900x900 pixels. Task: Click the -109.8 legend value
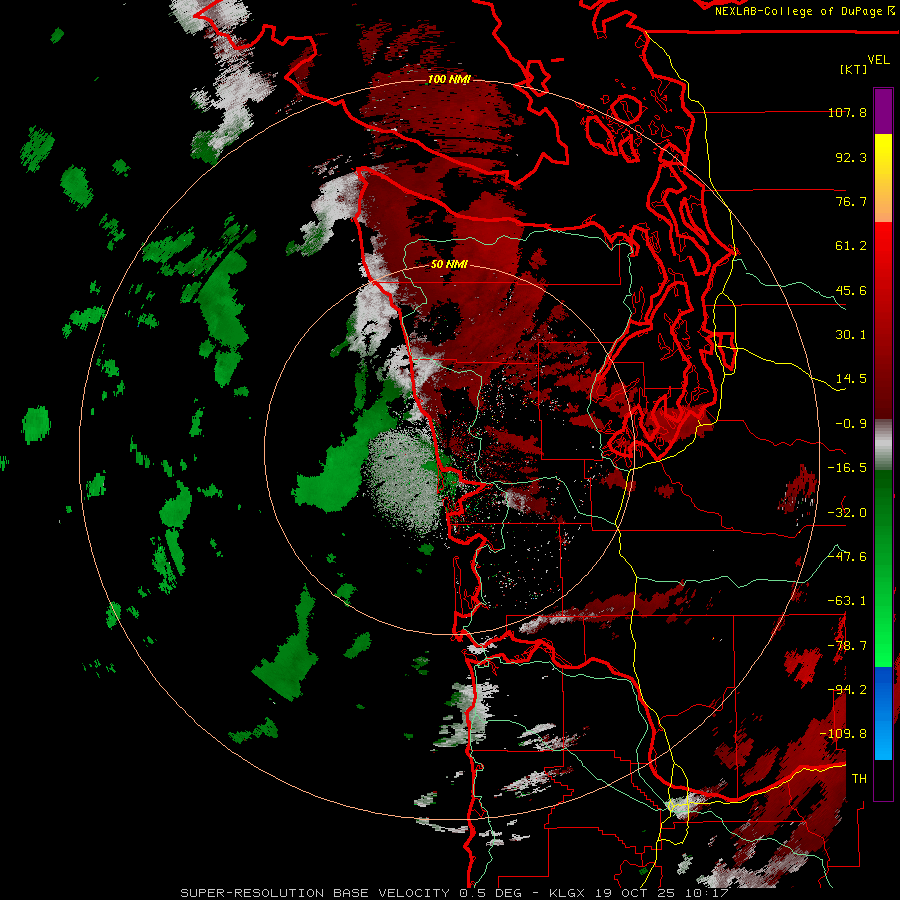coord(843,734)
